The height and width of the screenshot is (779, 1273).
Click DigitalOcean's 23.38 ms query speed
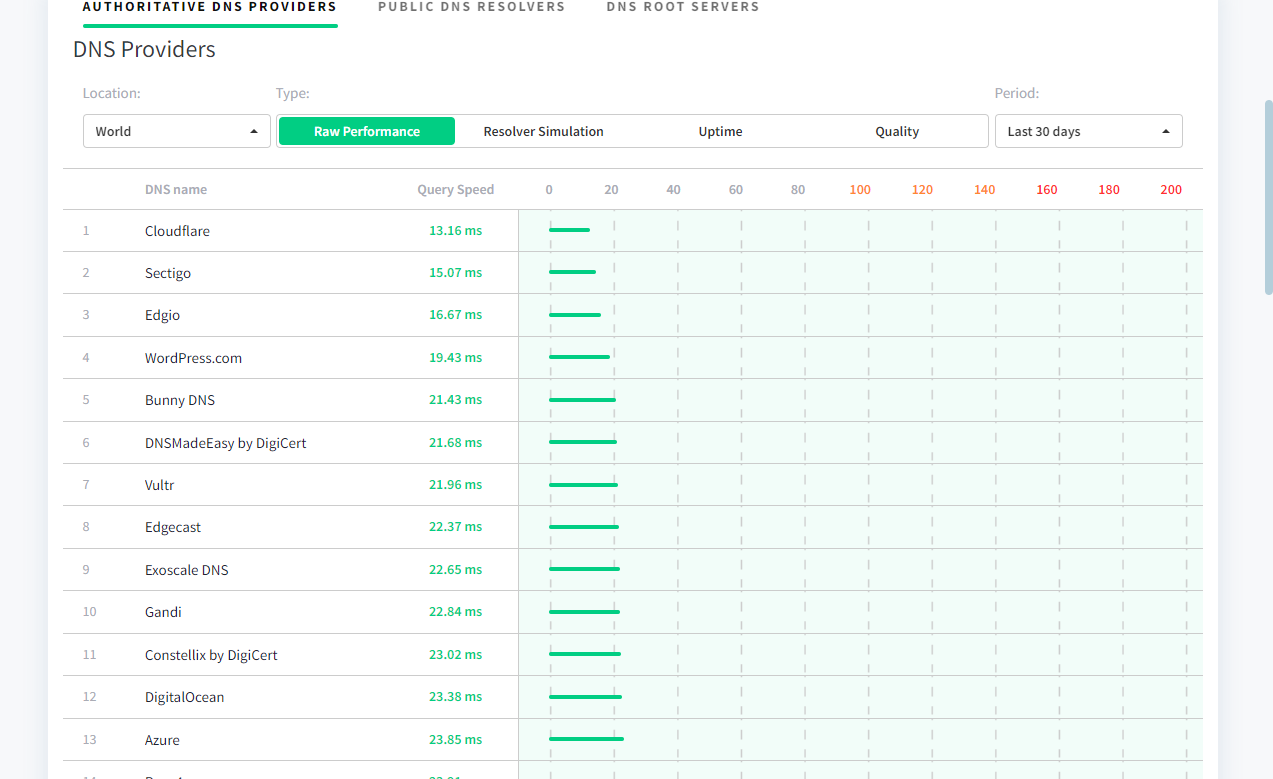click(456, 697)
